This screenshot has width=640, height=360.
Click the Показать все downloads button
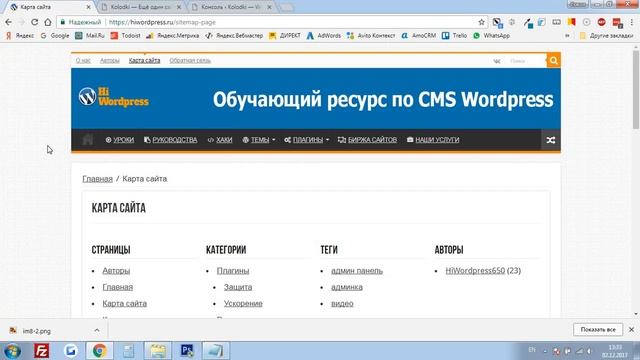(598, 329)
